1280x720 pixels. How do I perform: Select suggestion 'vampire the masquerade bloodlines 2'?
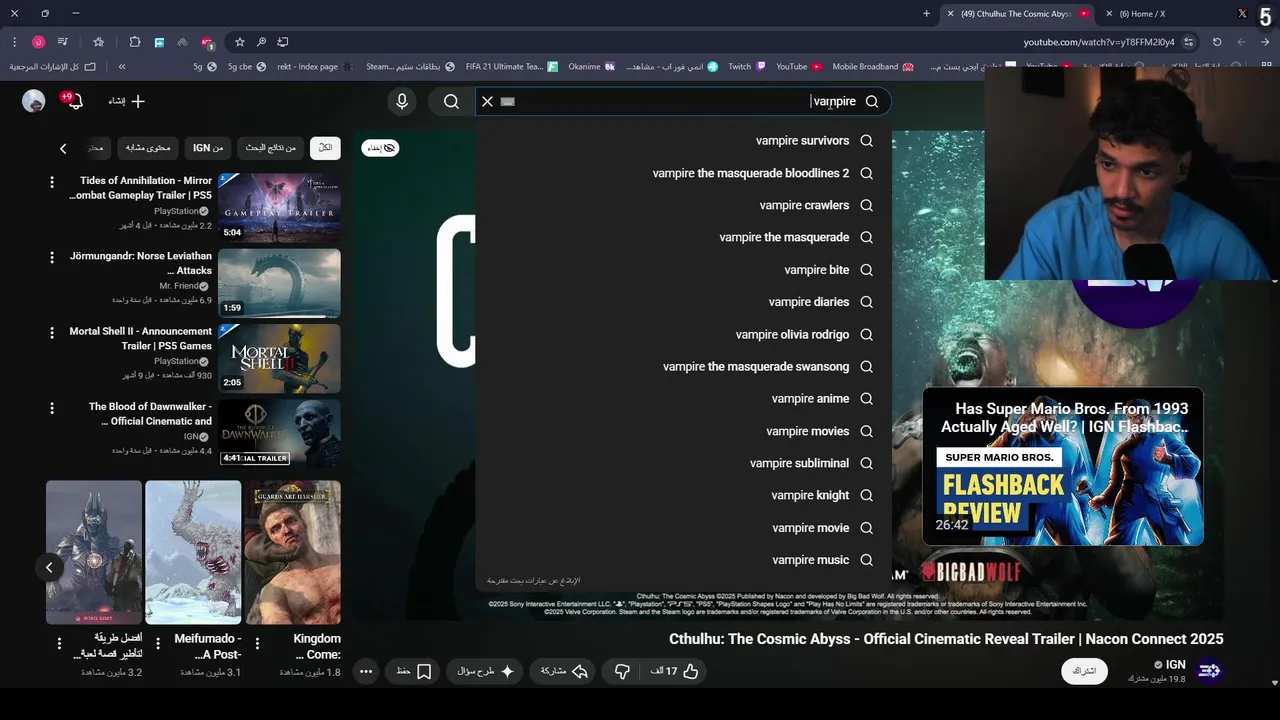683,173
